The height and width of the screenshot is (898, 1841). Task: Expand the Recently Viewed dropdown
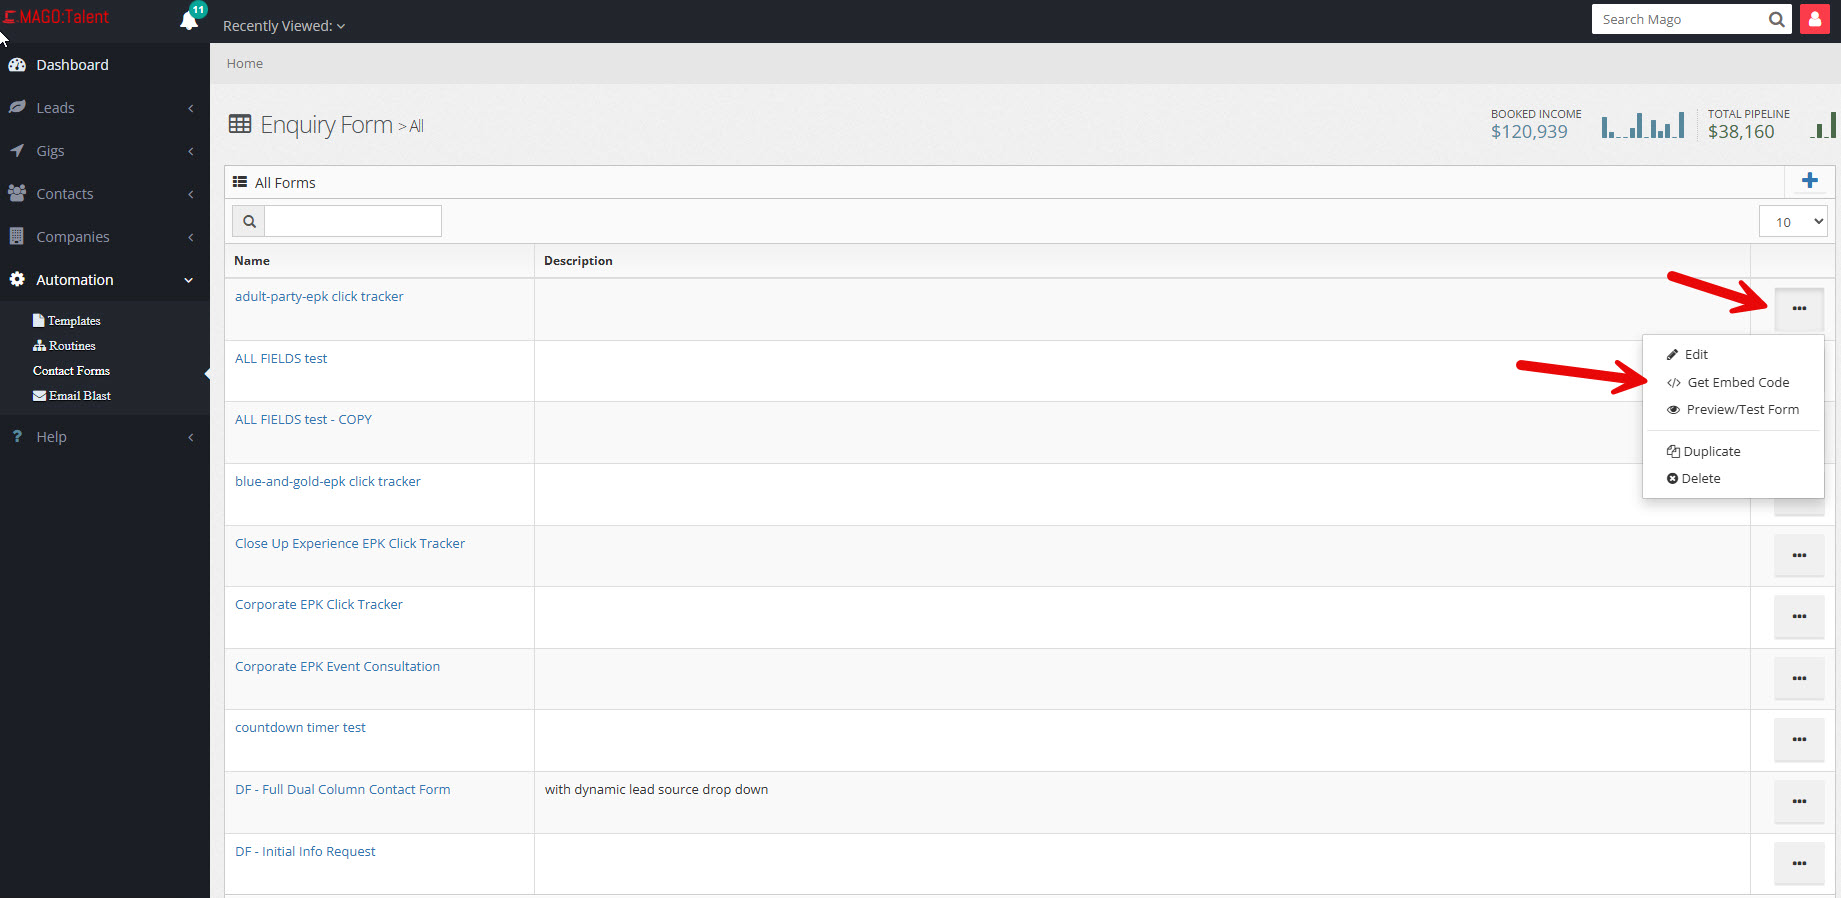coord(284,26)
